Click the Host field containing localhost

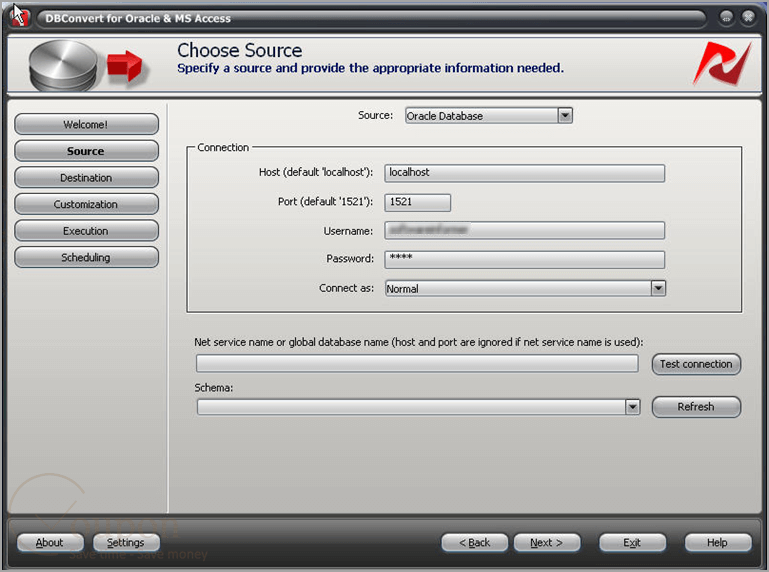524,173
